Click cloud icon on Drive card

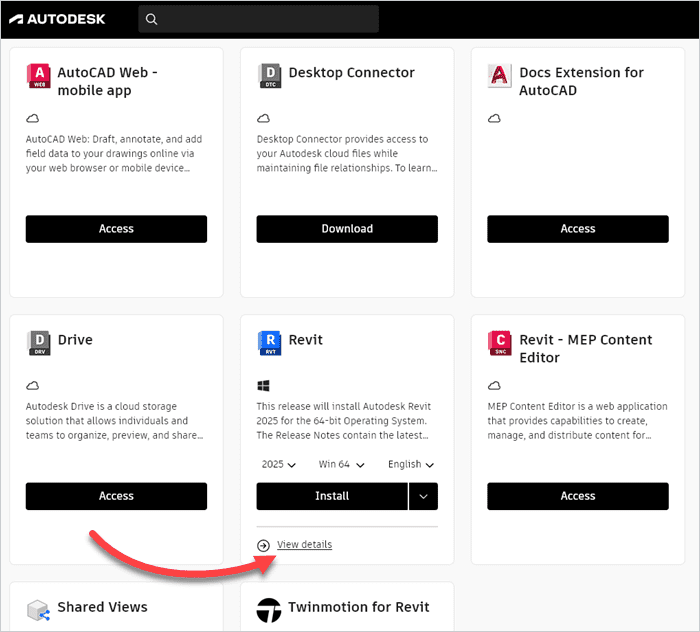coord(33,385)
